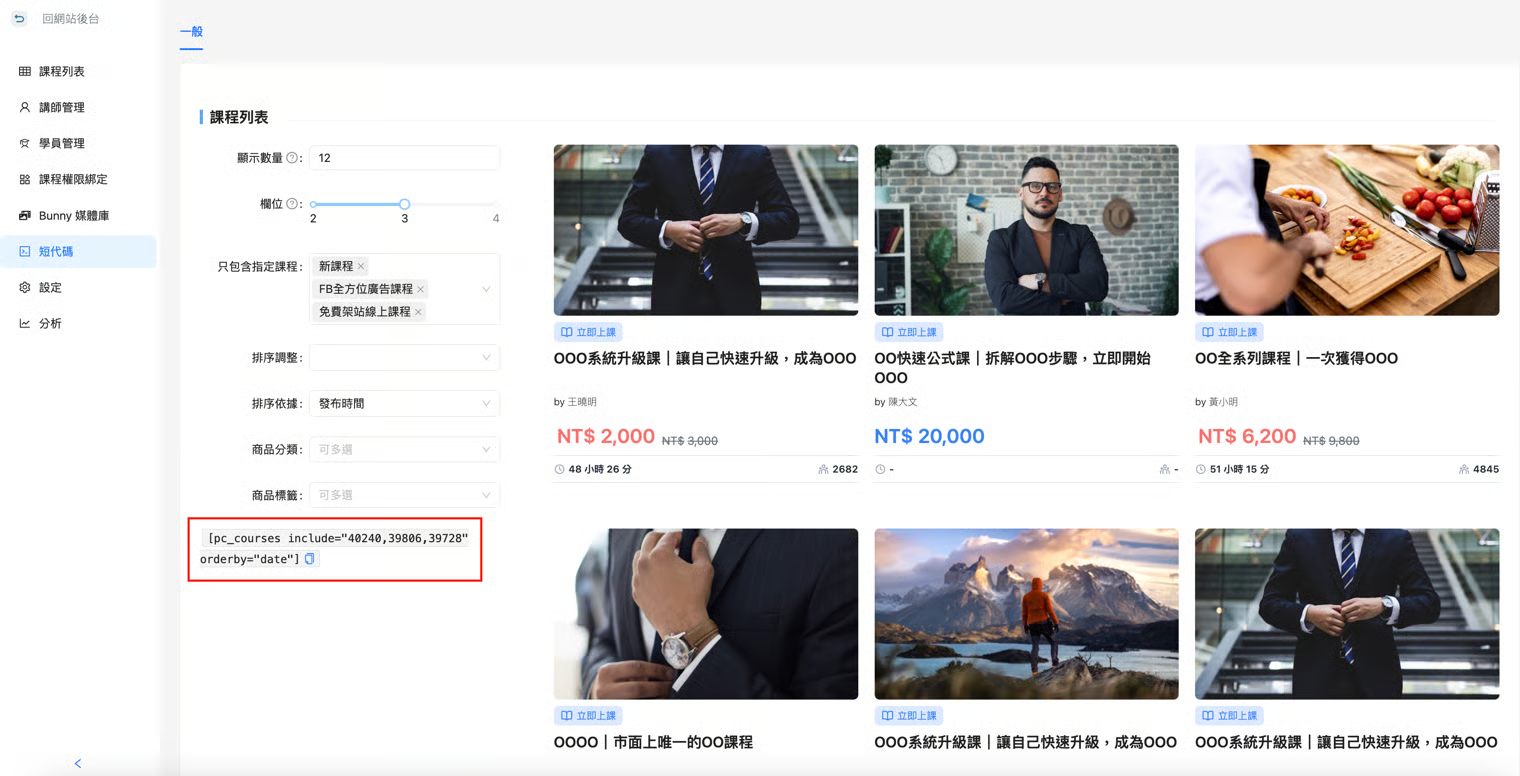The image size is (1520, 776).
Task: Click 立即上課 button on first course card
Action: pos(588,332)
